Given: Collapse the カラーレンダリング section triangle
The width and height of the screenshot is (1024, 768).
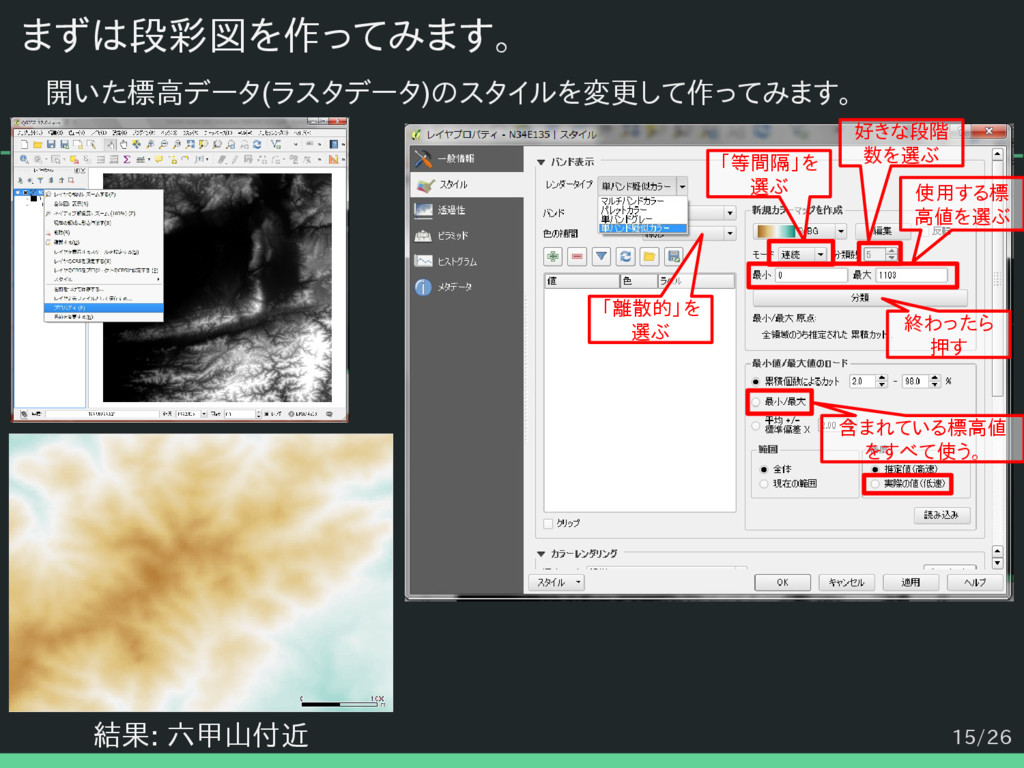Looking at the screenshot, I should click(x=541, y=554).
